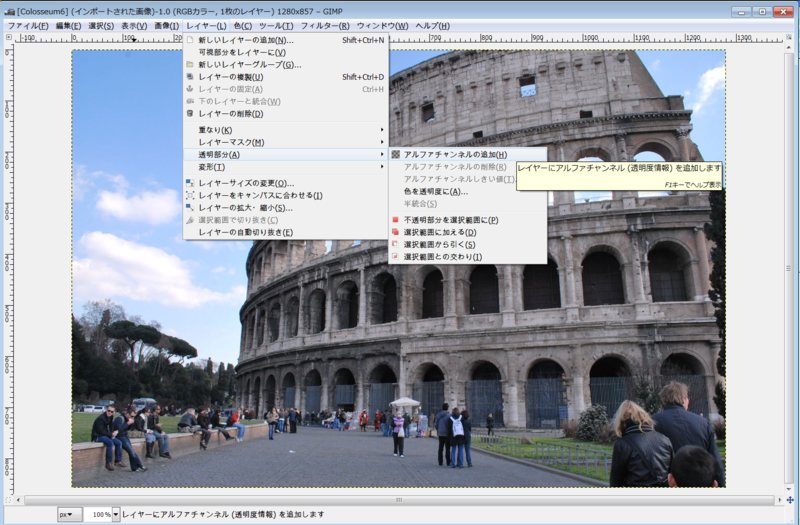The height and width of the screenshot is (525, 800).
Task: Open the 画像(I) menu
Action: 166,26
